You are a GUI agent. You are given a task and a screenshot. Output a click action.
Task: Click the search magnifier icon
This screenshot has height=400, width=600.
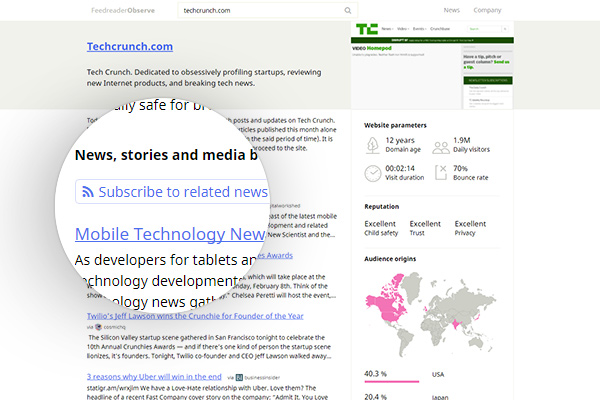pyautogui.click(x=348, y=10)
